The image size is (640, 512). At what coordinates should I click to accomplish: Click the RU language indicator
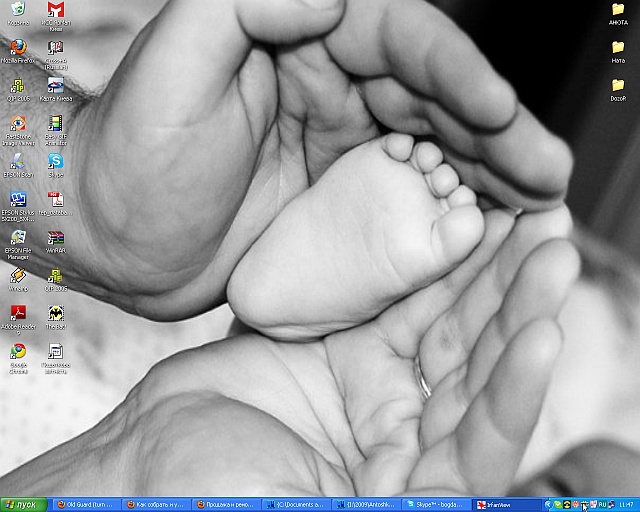[x=602, y=505]
